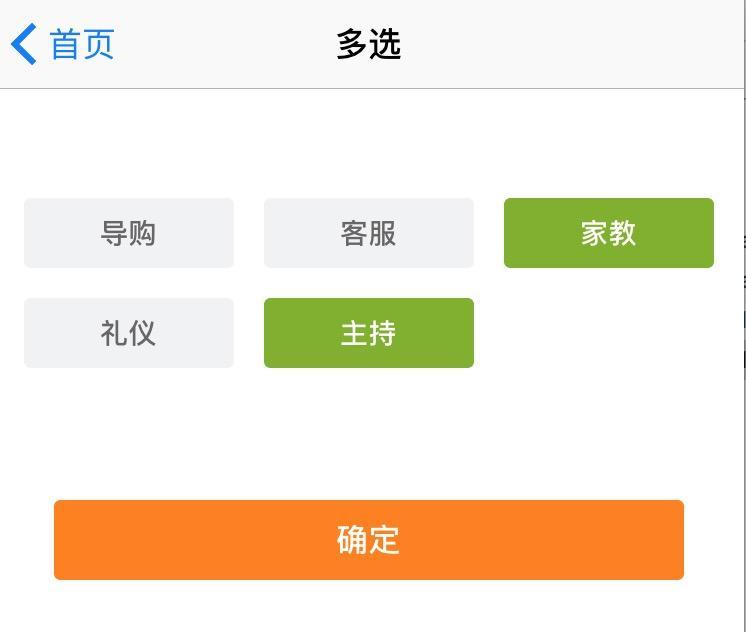Deselect the green 家教 option
This screenshot has width=746, height=632.
tap(609, 233)
